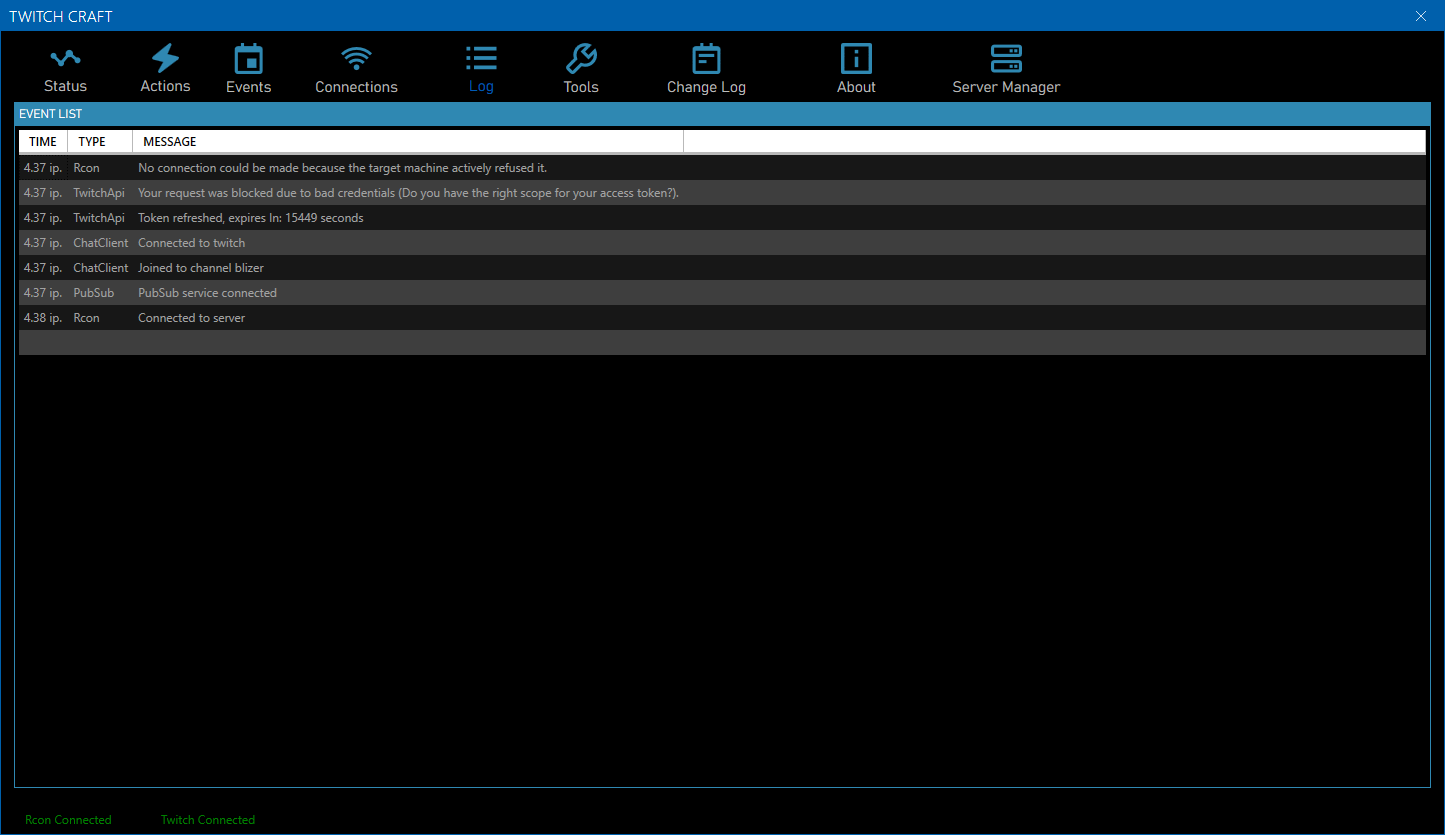Select the bad credentials TwitchApi log entry
The width and height of the screenshot is (1445, 835).
pyautogui.click(x=408, y=193)
